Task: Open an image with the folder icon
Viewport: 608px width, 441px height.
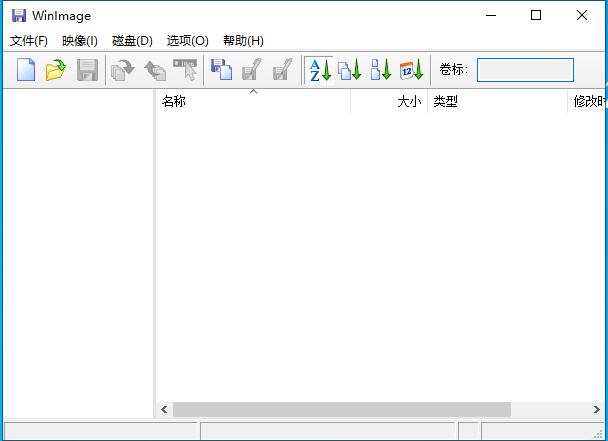Action: click(x=56, y=70)
